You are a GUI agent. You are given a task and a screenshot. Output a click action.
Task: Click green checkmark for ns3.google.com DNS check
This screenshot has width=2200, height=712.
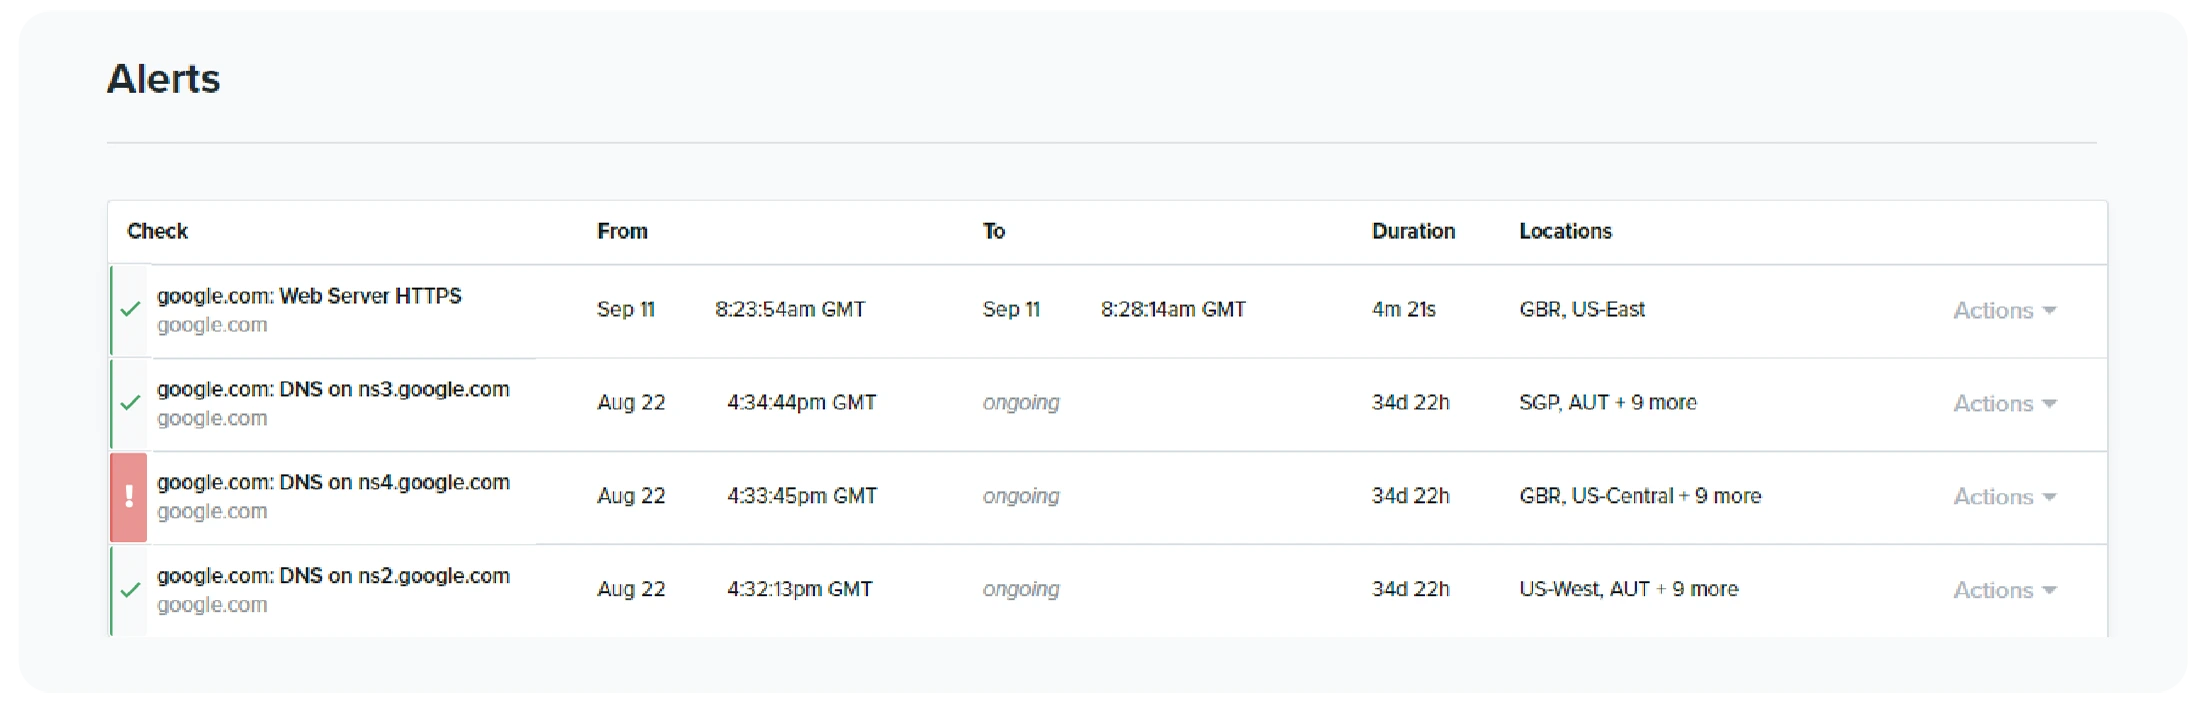[x=130, y=403]
